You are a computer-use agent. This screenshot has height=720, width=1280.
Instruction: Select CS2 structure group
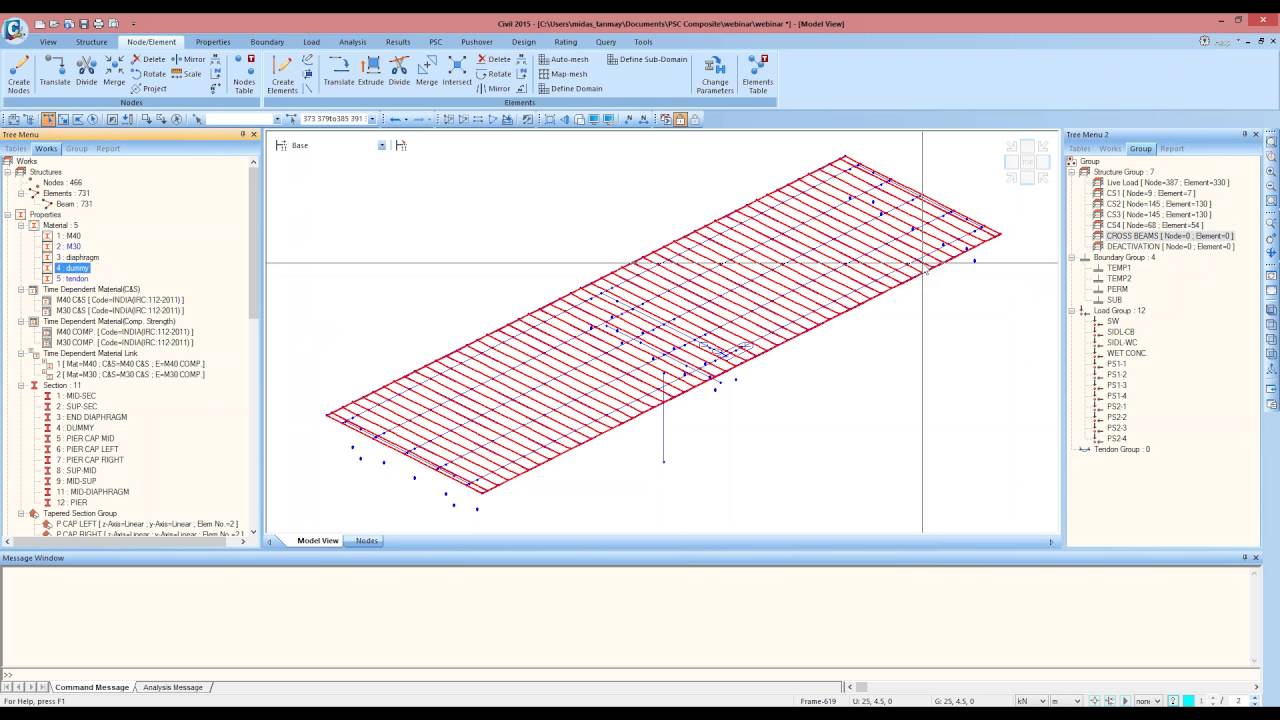[x=1158, y=204]
